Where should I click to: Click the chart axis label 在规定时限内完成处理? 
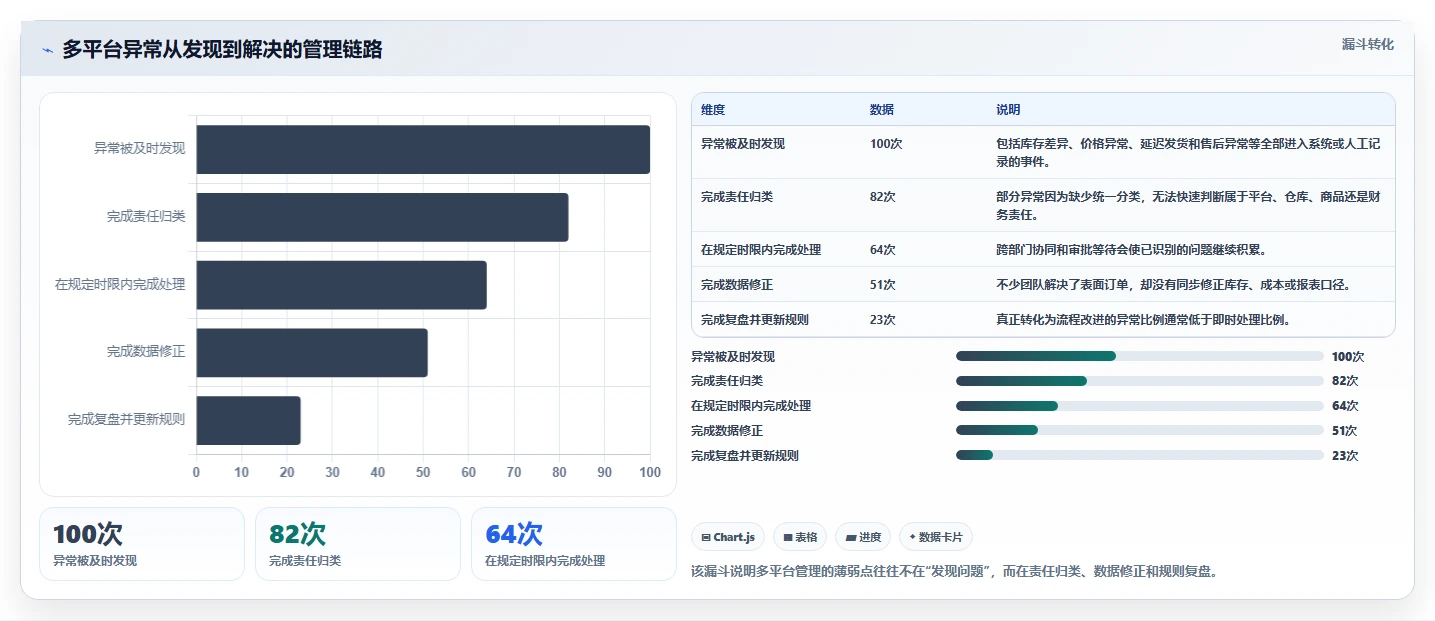click(120, 284)
